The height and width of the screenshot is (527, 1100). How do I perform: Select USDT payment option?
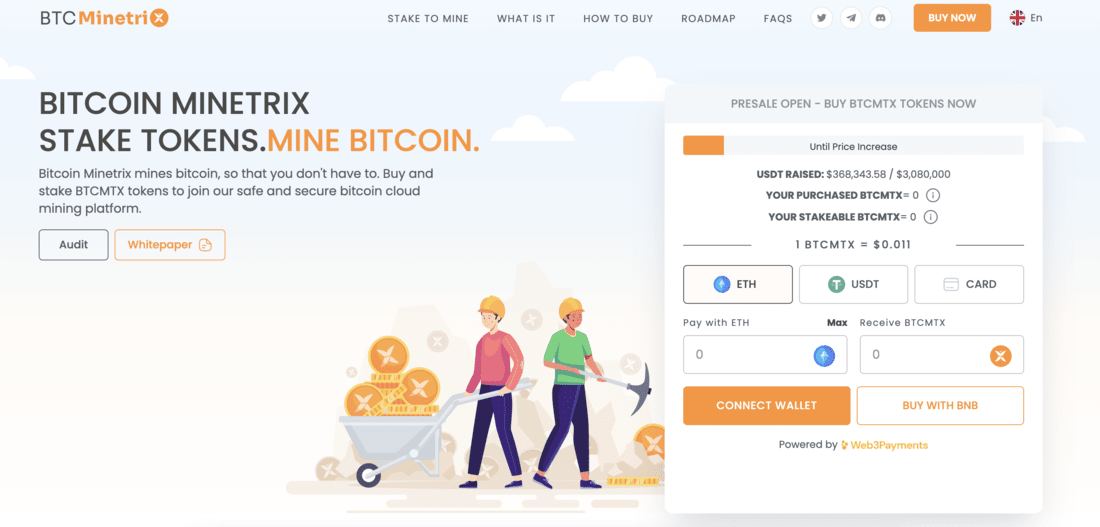[x=853, y=284]
